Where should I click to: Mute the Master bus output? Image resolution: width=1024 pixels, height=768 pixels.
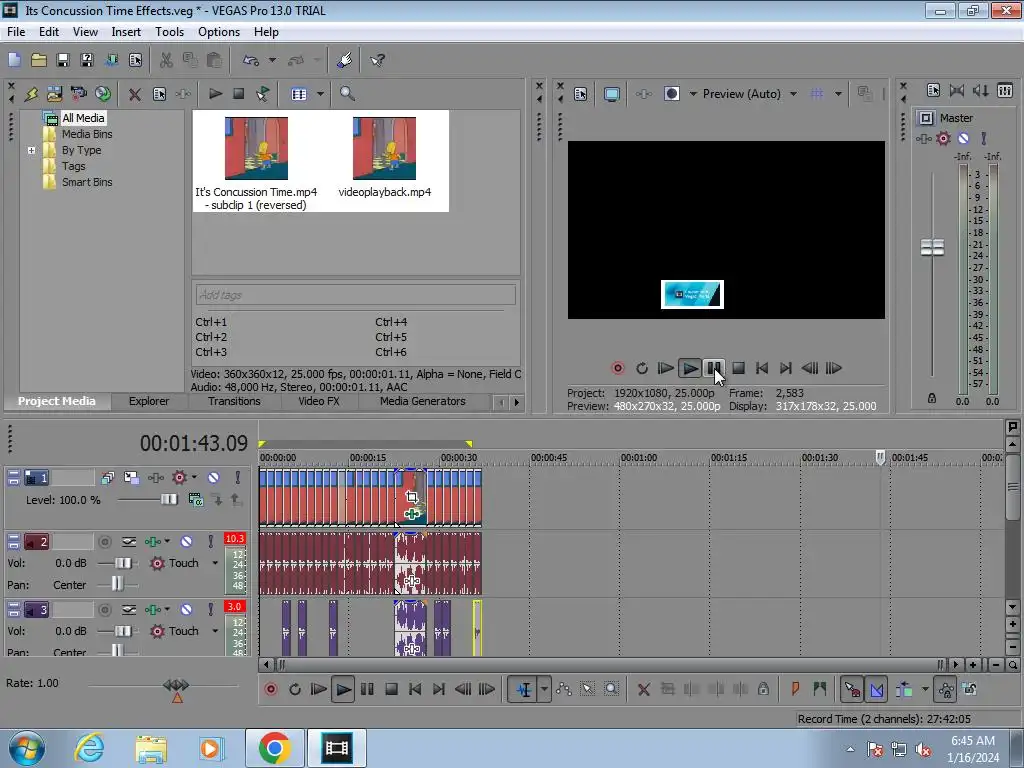[x=963, y=138]
